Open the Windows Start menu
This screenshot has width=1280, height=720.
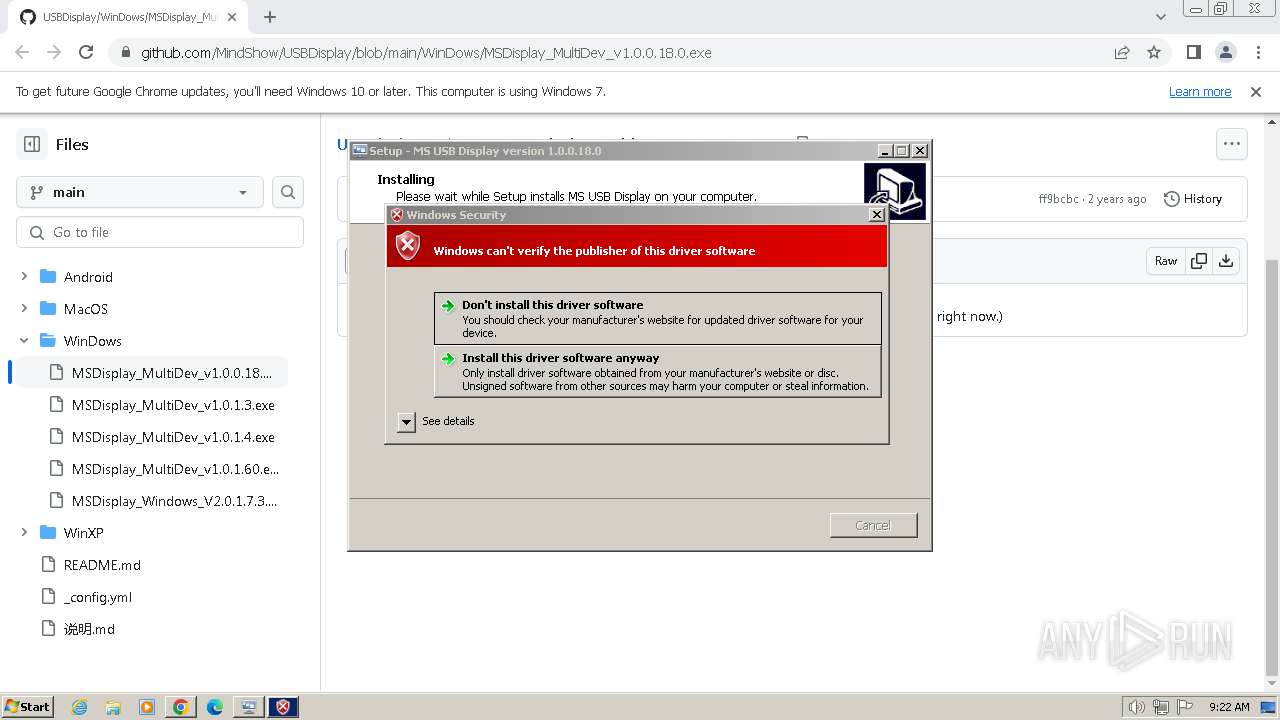coord(27,707)
